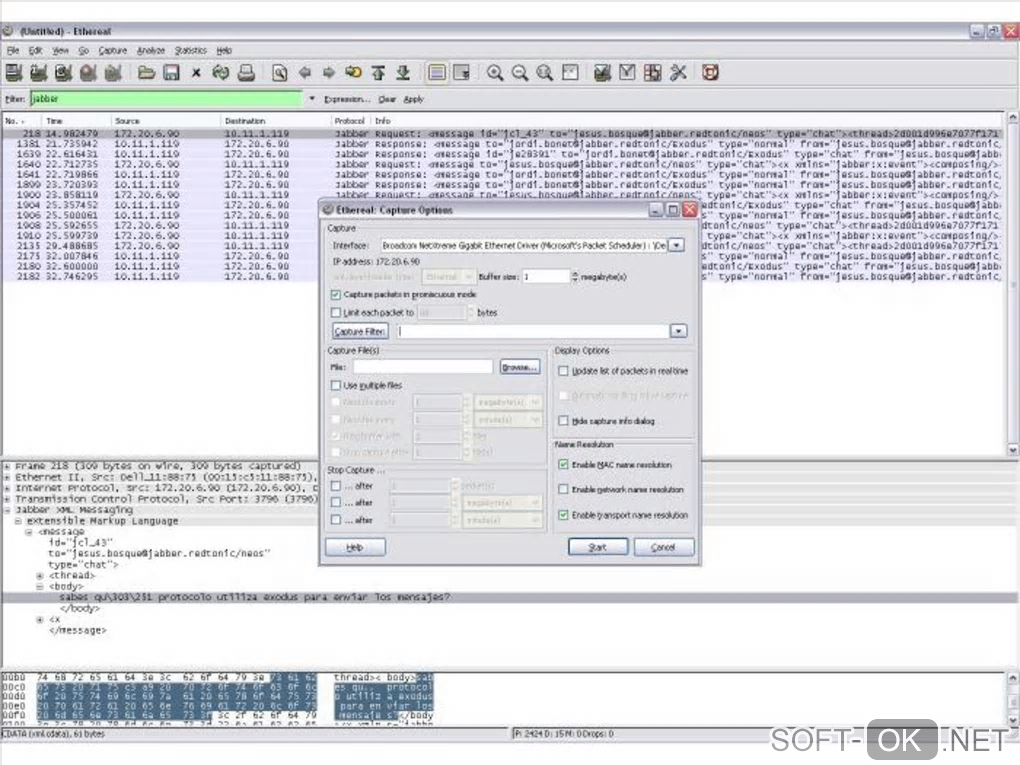
Task: Jump to last packet icon
Action: click(x=403, y=73)
